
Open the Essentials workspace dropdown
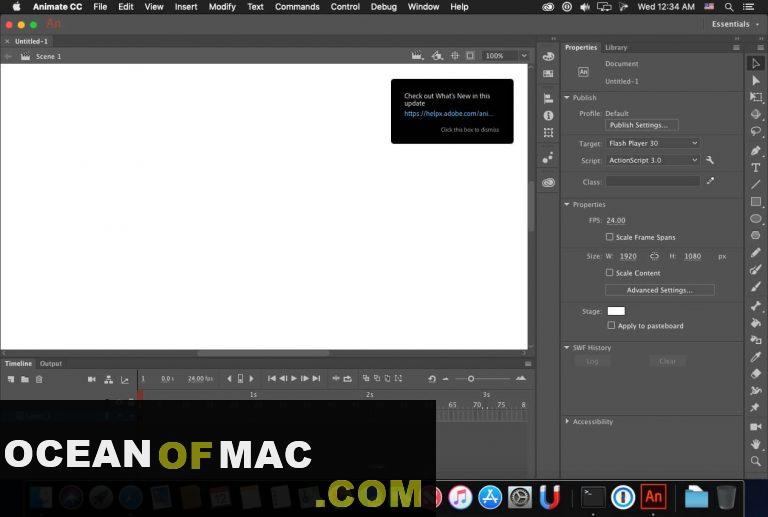point(735,24)
